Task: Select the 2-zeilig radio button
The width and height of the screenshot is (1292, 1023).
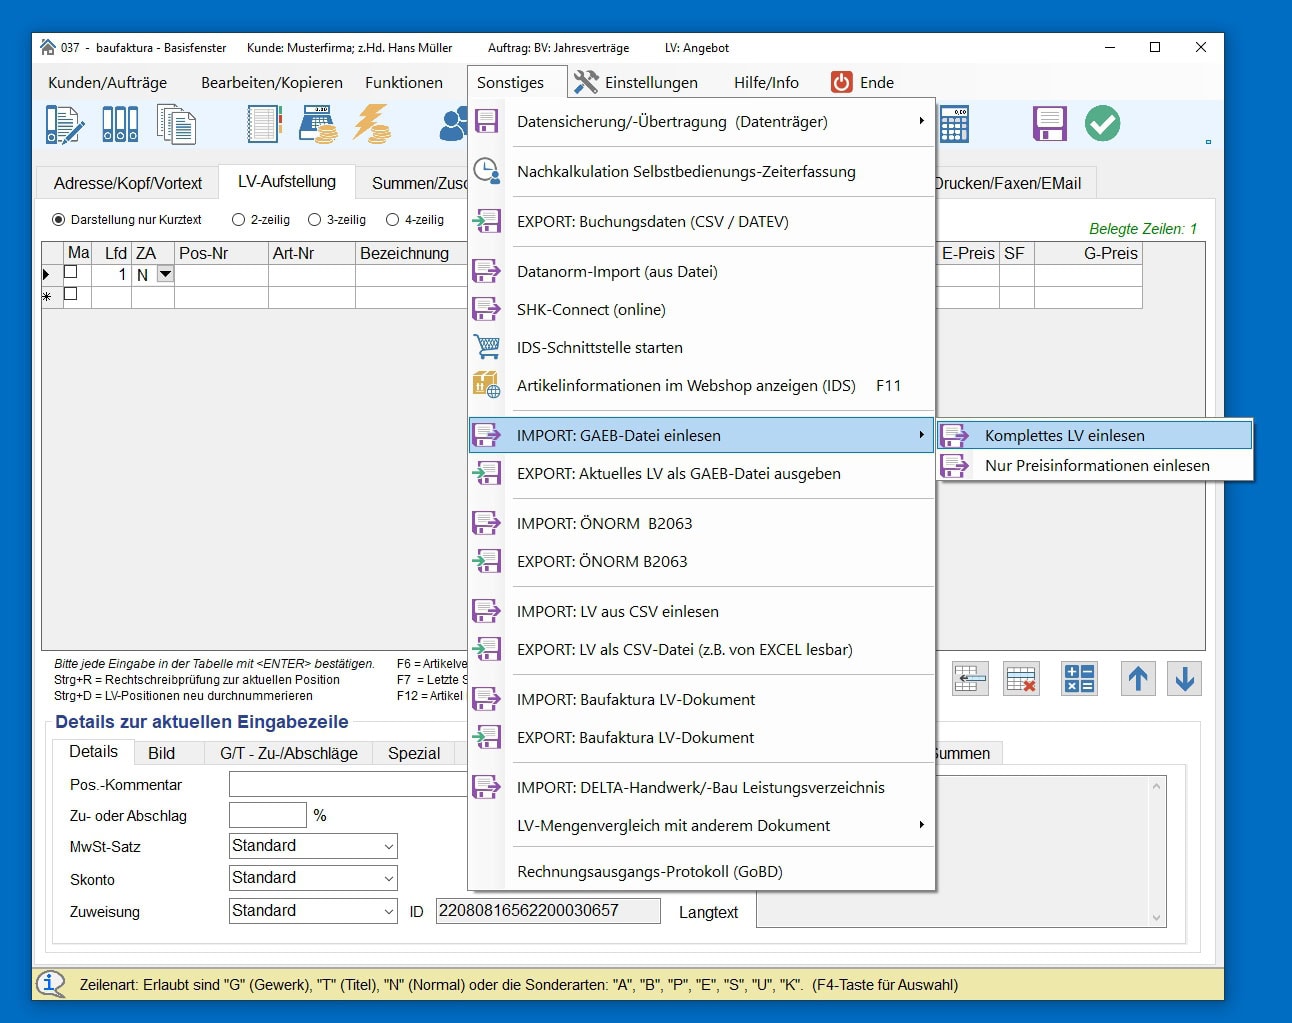Action: click(x=238, y=220)
